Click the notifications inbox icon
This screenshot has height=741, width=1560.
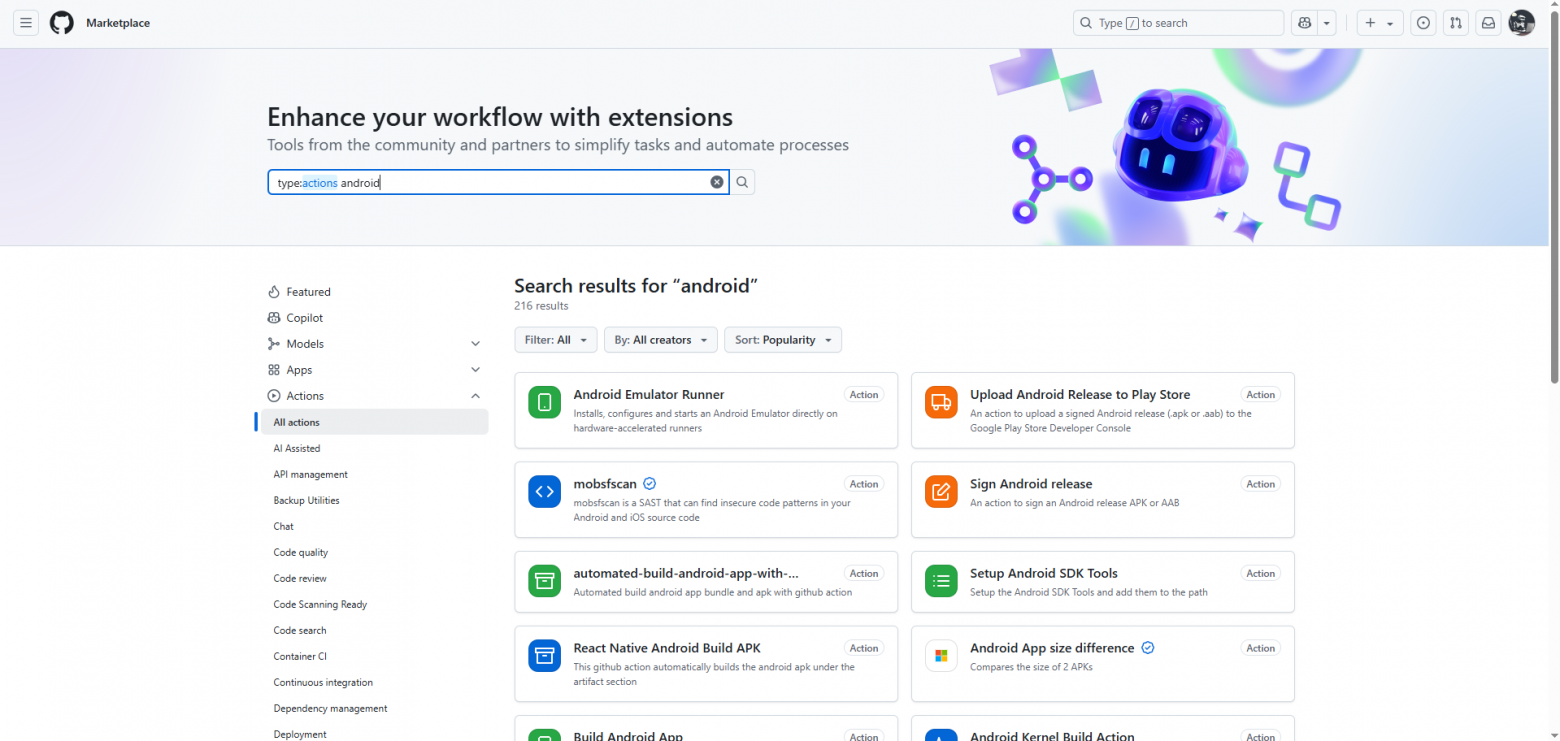pyautogui.click(x=1489, y=22)
